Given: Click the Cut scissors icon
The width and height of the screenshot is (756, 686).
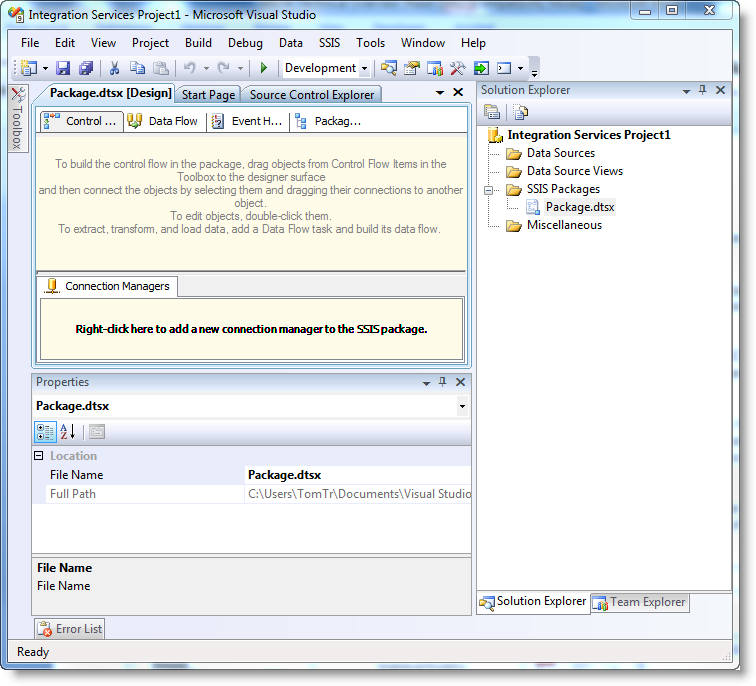Looking at the screenshot, I should (114, 68).
